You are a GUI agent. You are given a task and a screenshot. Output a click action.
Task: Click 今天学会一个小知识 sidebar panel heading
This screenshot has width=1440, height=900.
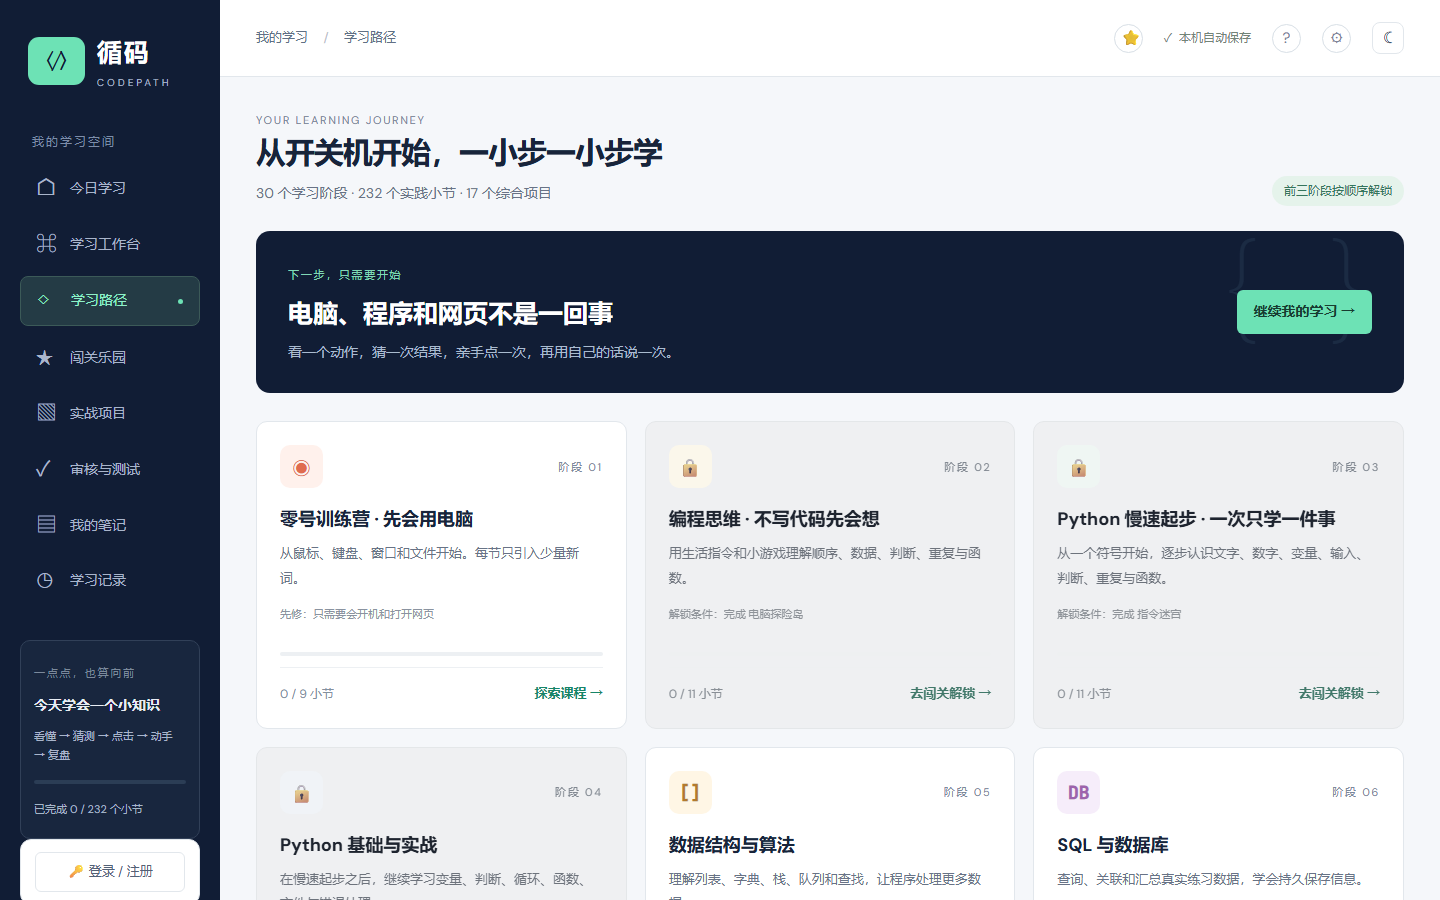pos(97,705)
